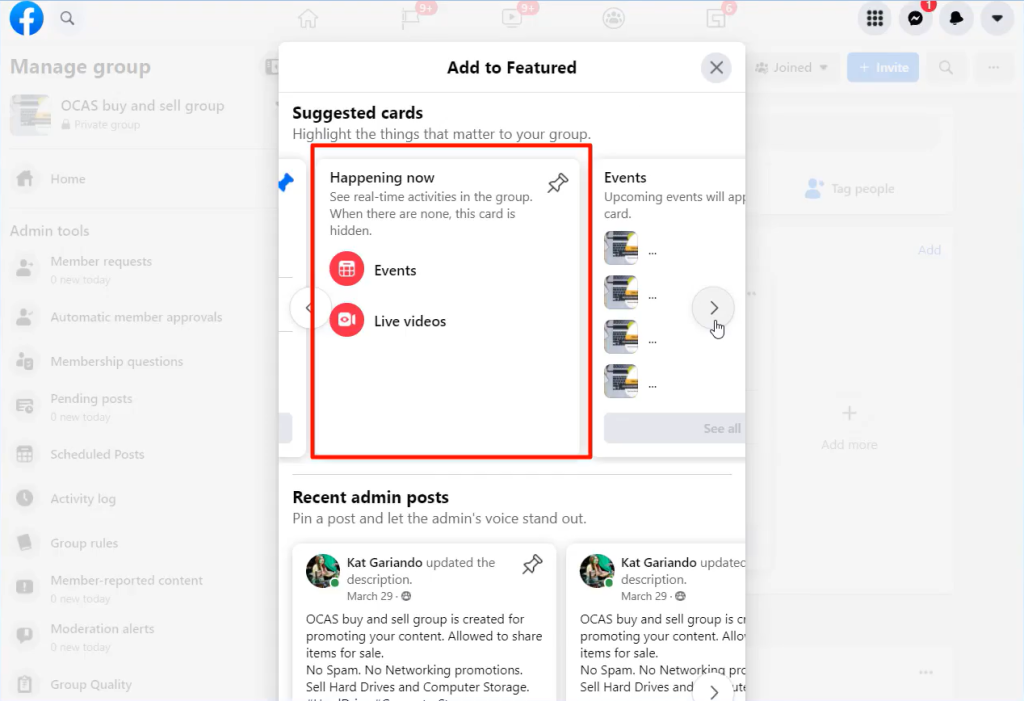Open the Facebook search icon
The width and height of the screenshot is (1024, 701).
point(67,18)
